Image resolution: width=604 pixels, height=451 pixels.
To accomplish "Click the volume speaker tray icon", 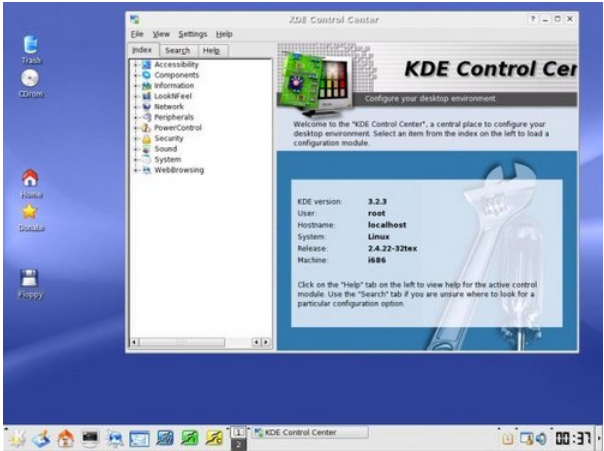I will [x=541, y=438].
